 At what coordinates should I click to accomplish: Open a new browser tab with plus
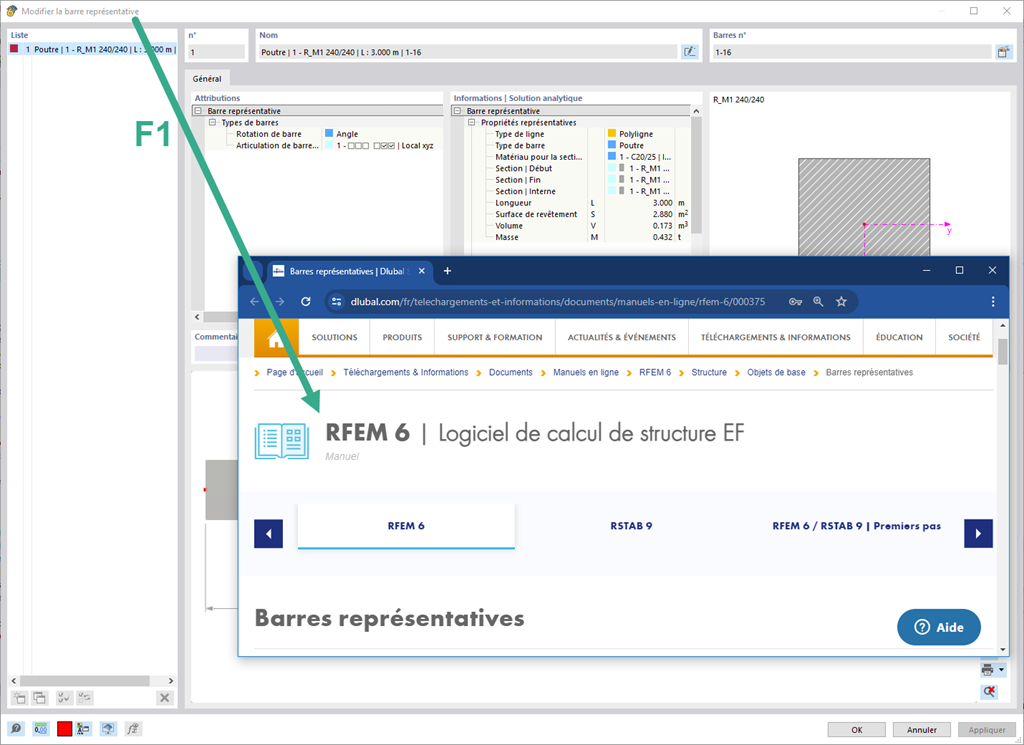tap(447, 271)
